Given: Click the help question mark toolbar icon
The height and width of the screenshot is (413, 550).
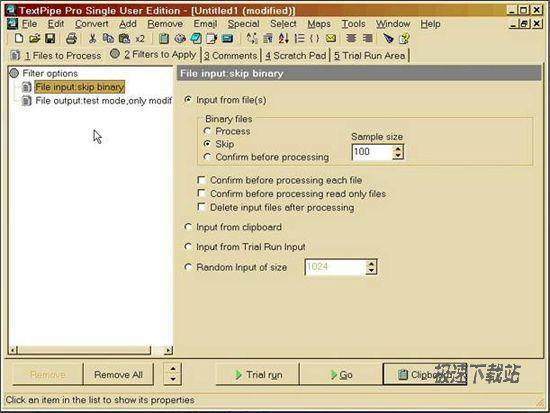Looking at the screenshot, I should click(404, 38).
